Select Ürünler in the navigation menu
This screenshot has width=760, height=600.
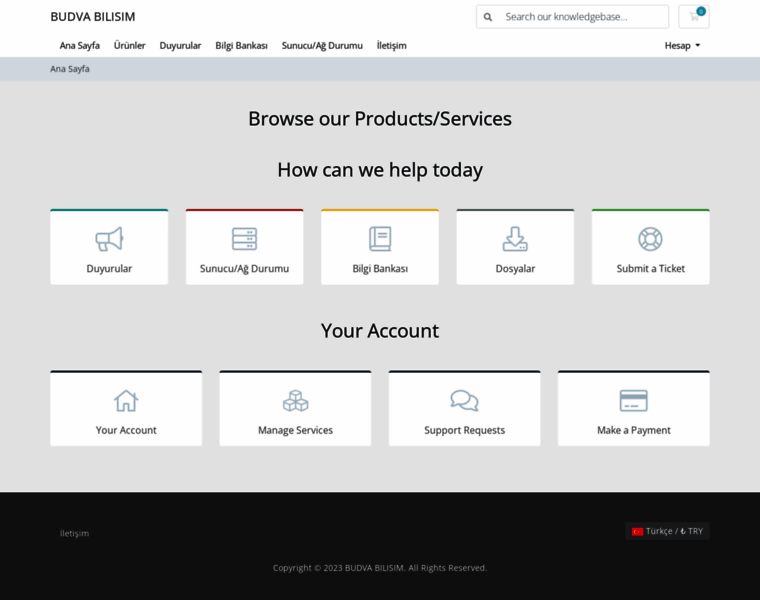(x=129, y=45)
